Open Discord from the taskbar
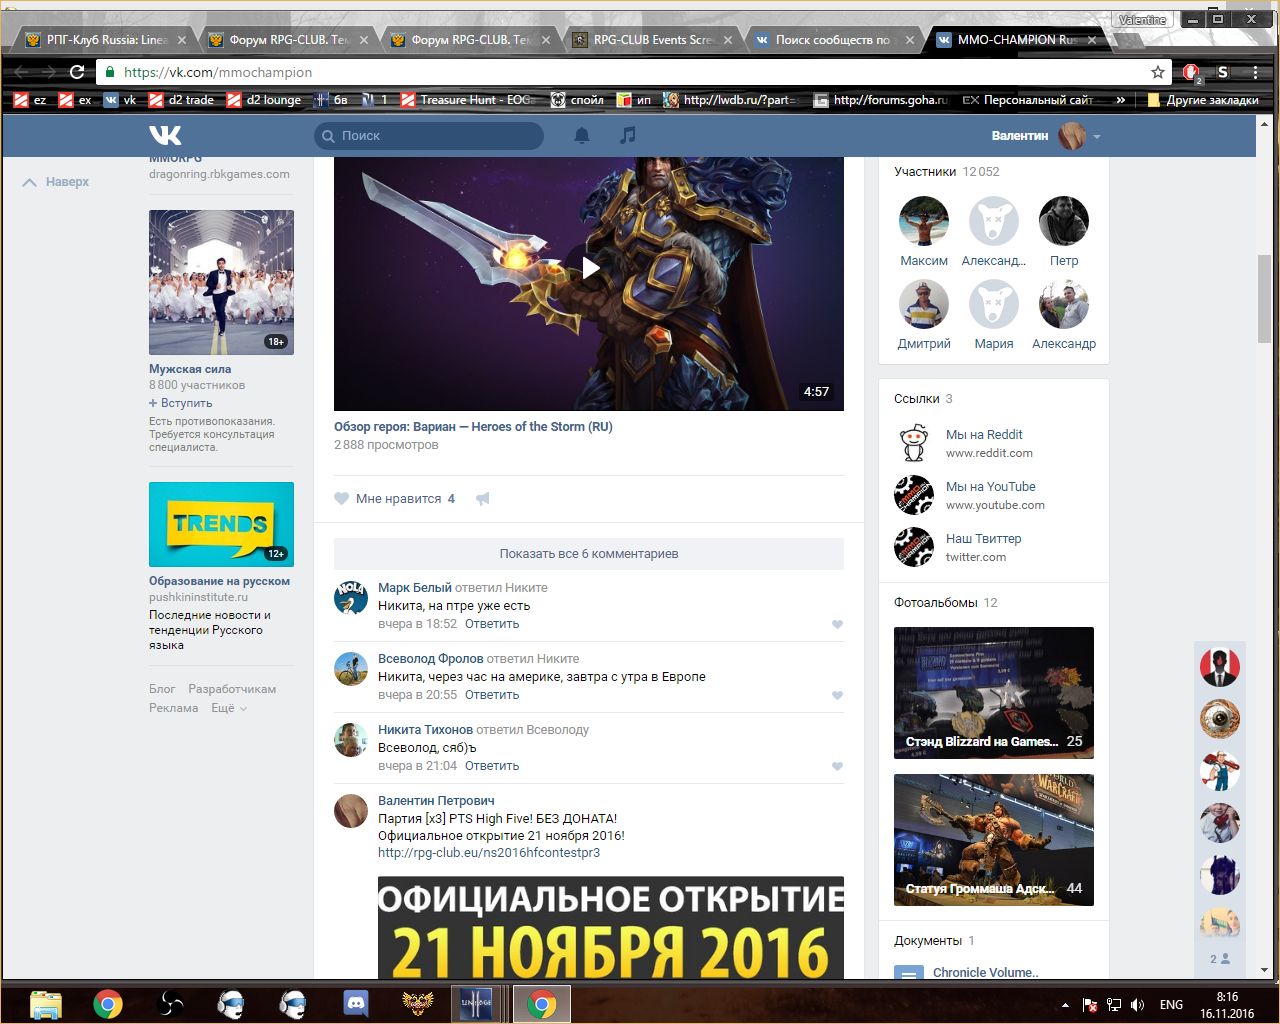This screenshot has height=1024, width=1280. (356, 1004)
